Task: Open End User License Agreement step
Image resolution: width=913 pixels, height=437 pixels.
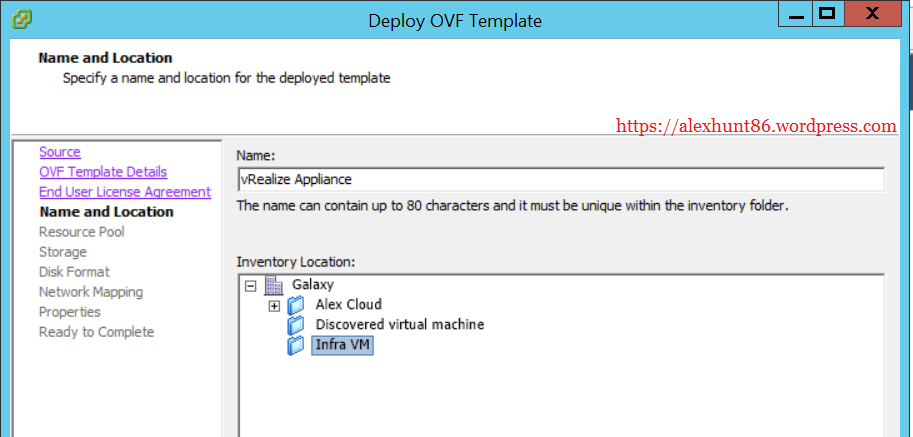Action: 125,192
